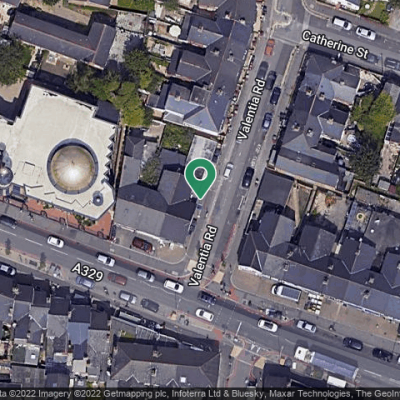Click the white round umbrella in the garden
The width and height of the screenshot is (400, 400).
tap(175, 31)
